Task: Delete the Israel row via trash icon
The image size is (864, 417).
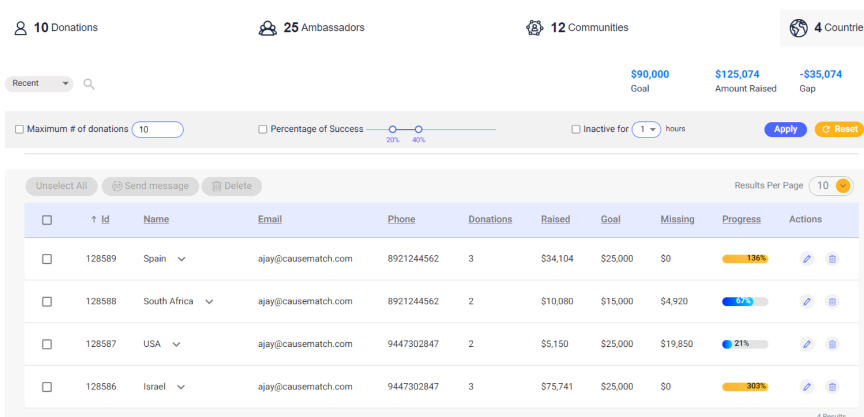Action: coord(832,386)
